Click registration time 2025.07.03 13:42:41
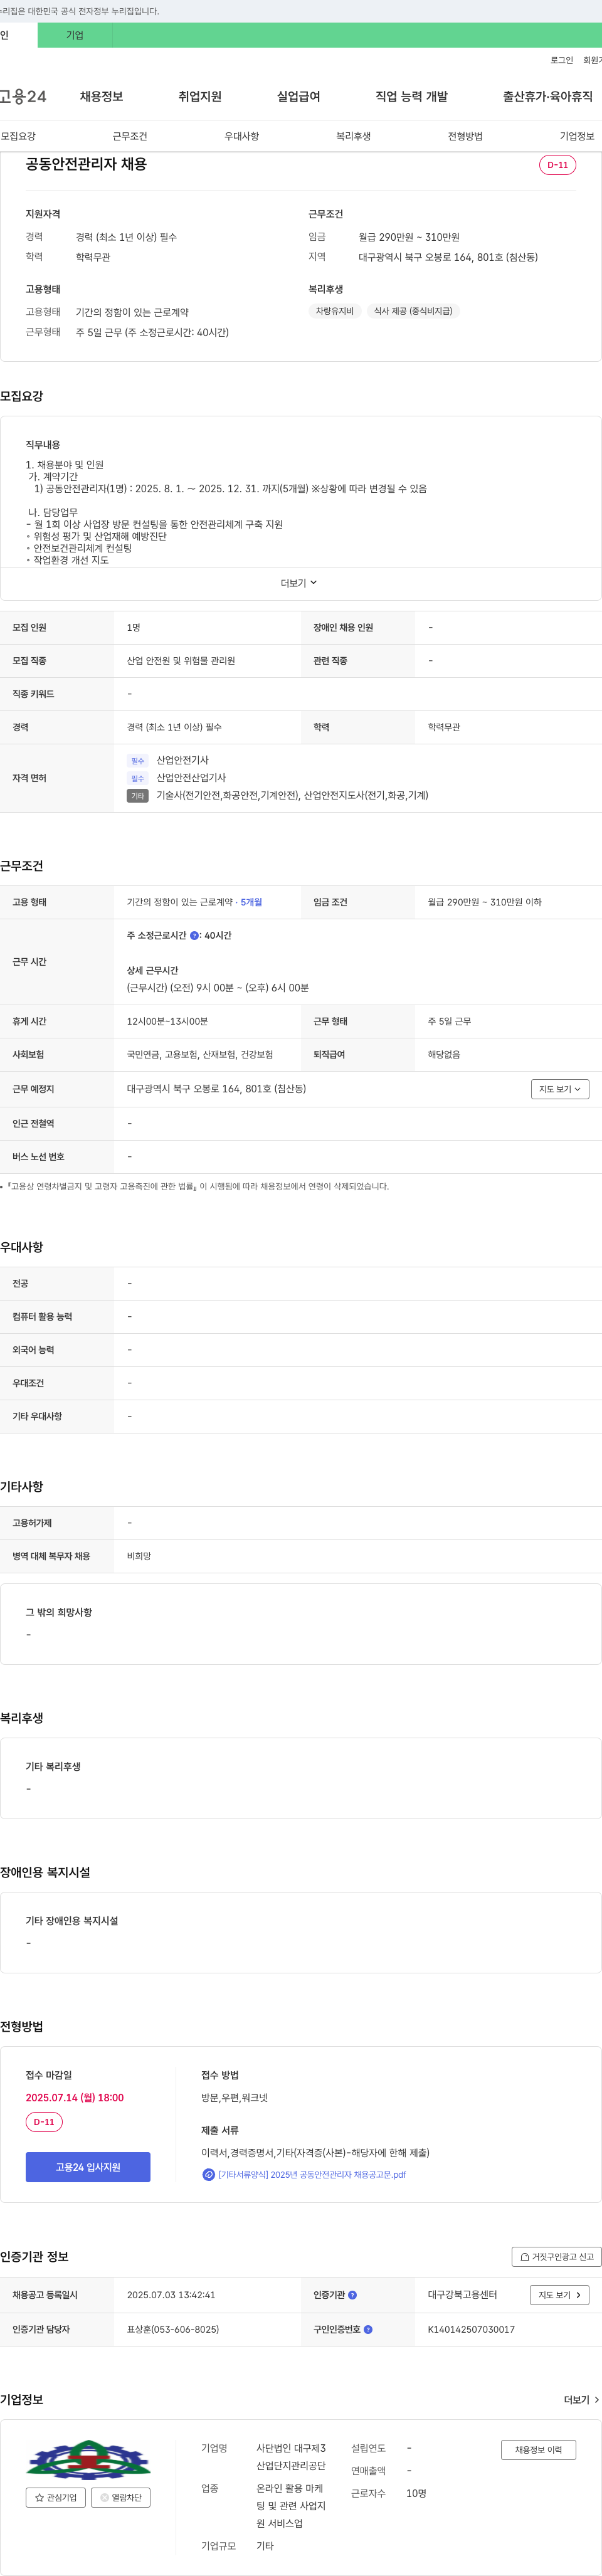This screenshot has height=2576, width=602. pos(171,2295)
